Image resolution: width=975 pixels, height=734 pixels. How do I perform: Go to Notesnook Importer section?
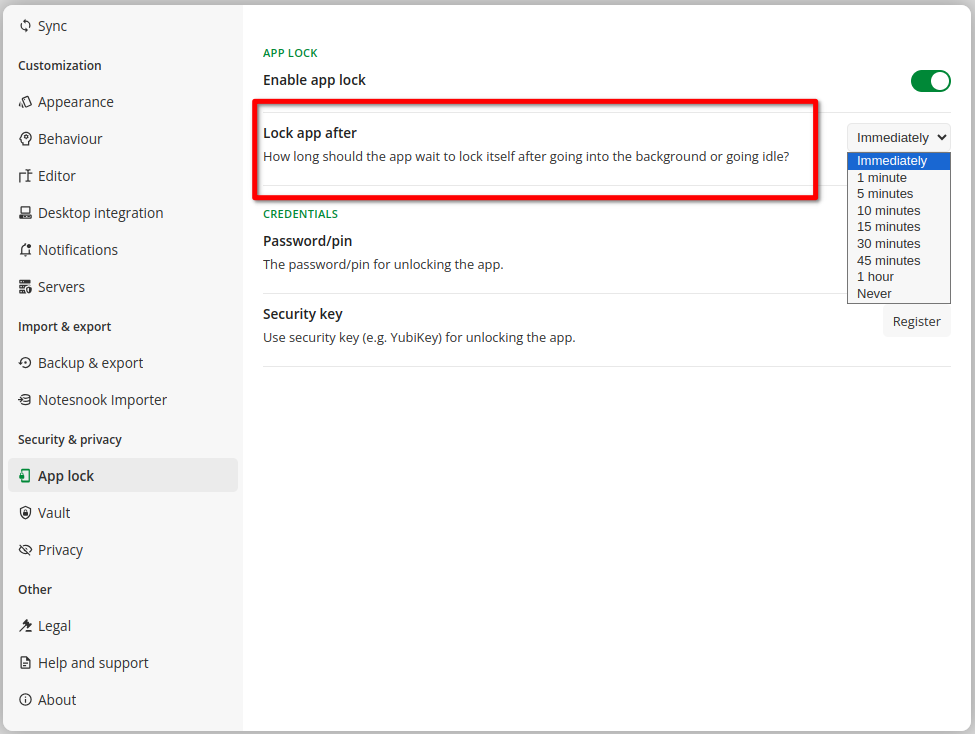[102, 400]
